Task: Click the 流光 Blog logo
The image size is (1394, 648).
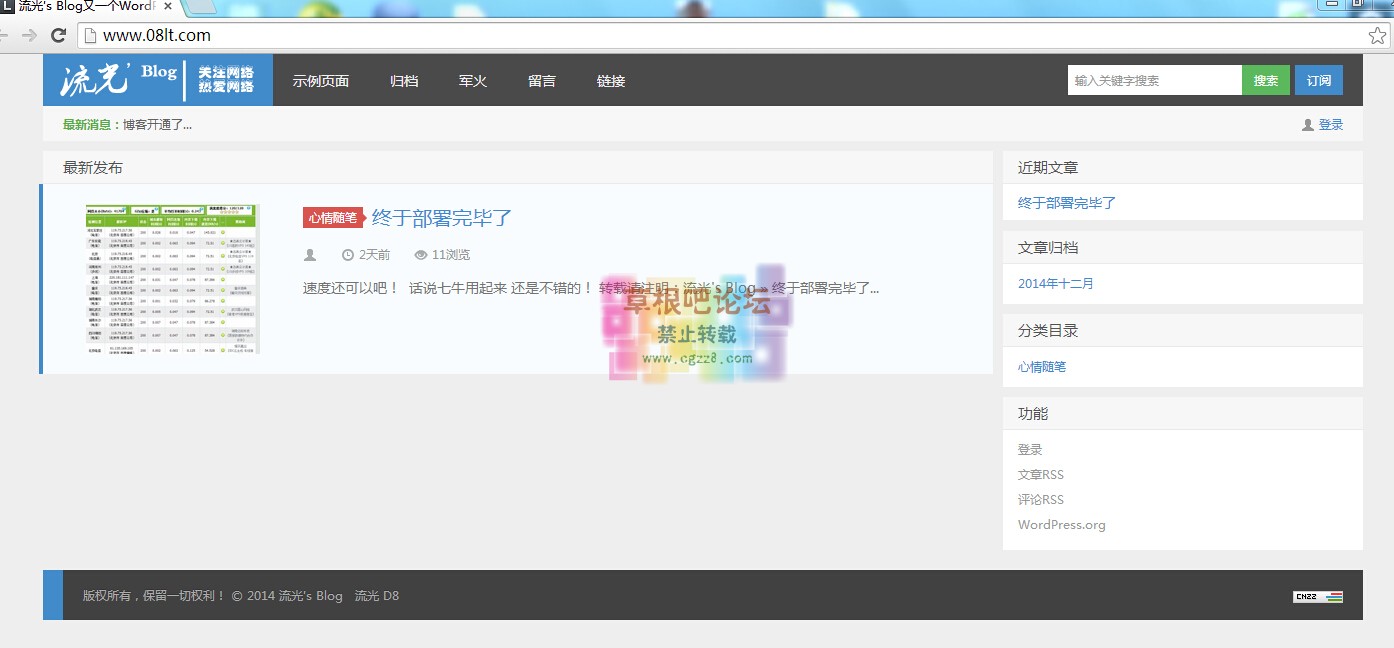Action: [x=157, y=80]
